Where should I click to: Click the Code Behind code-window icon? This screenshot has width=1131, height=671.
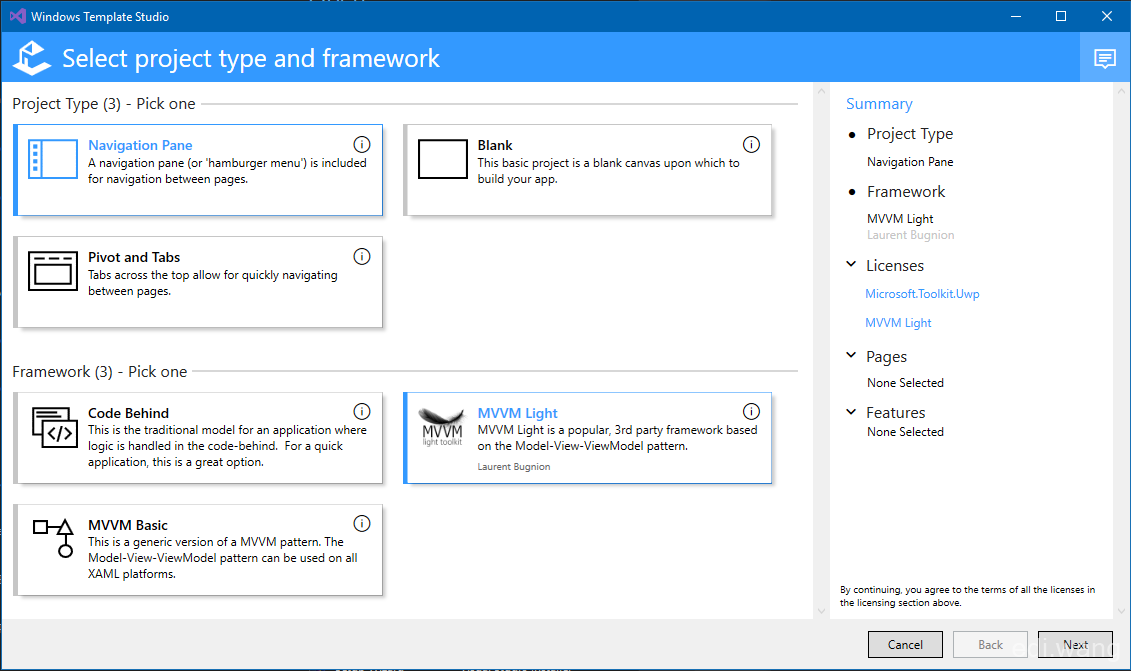point(54,427)
